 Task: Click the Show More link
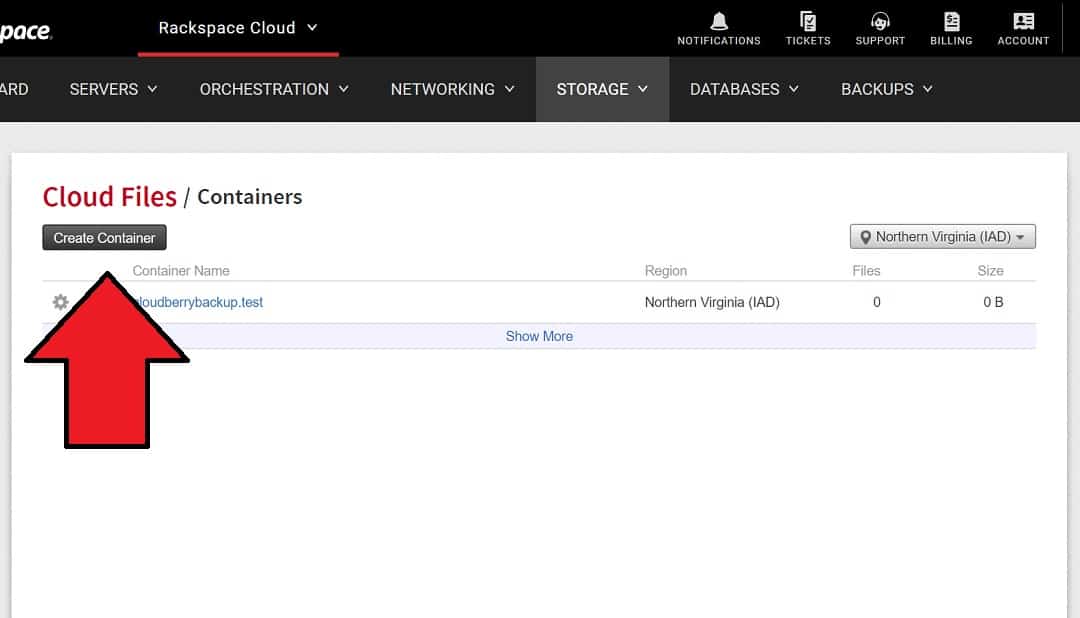(539, 336)
